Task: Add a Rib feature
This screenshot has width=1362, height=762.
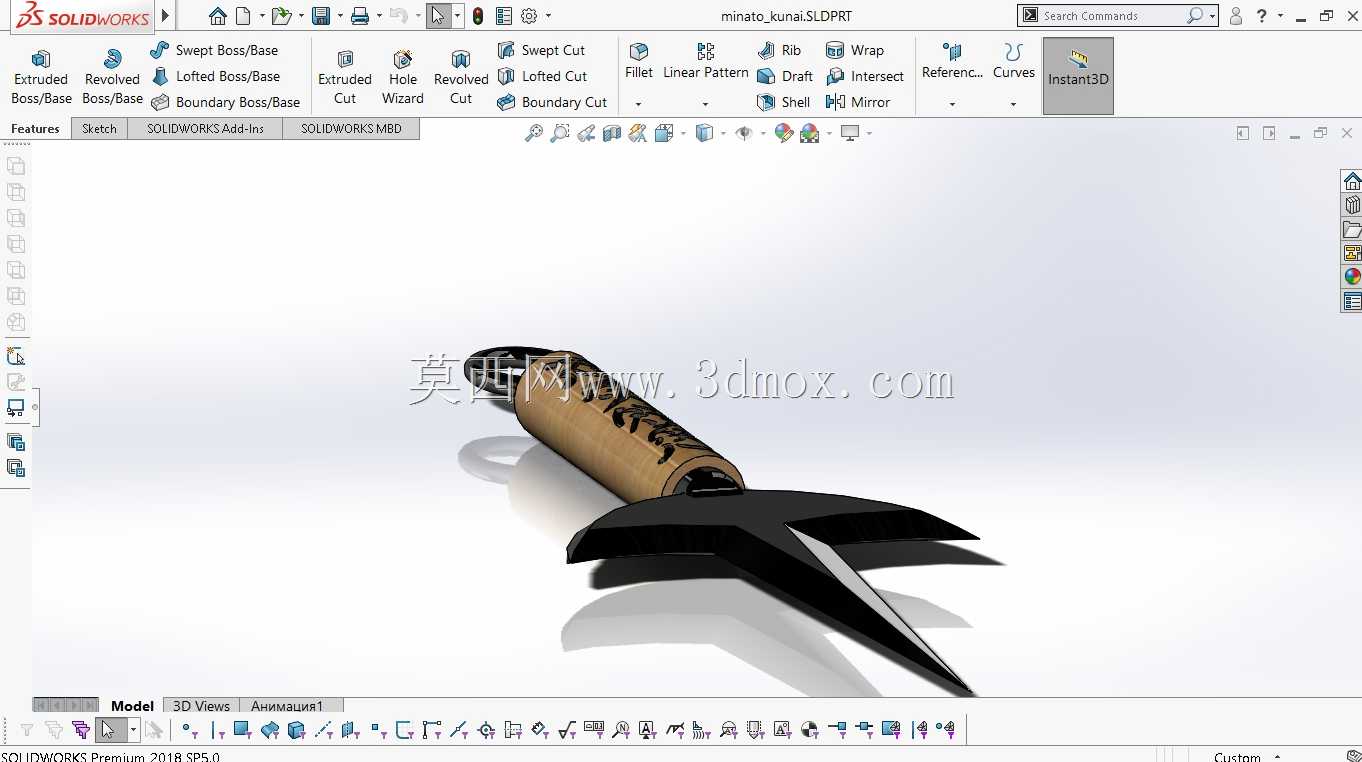Action: [x=779, y=50]
